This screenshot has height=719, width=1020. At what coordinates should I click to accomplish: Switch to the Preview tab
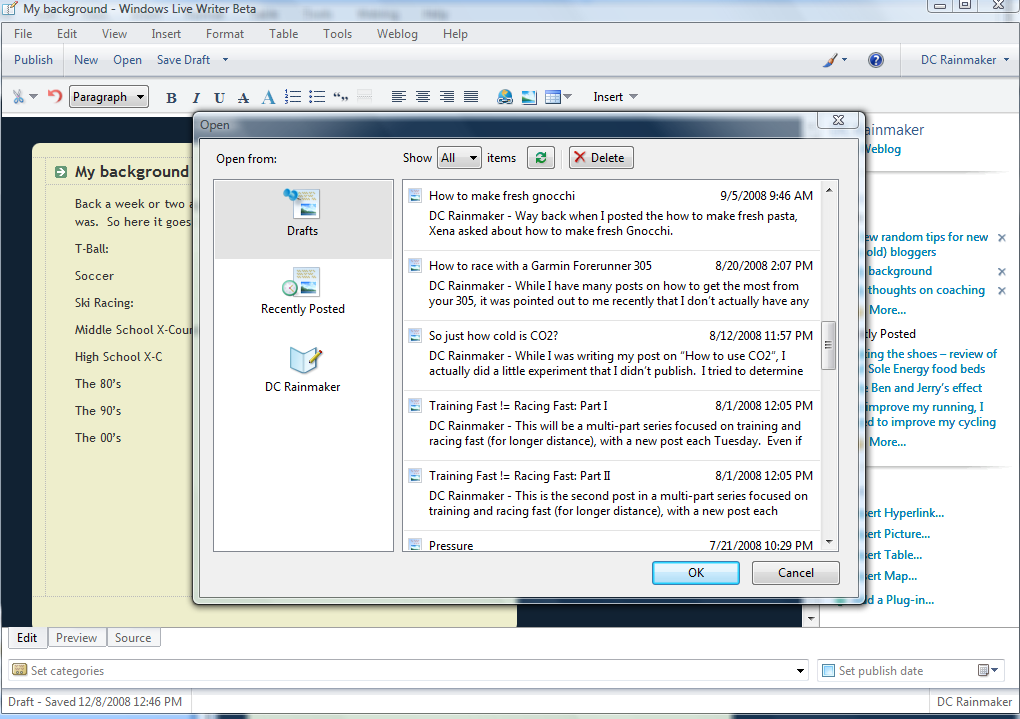(x=76, y=638)
